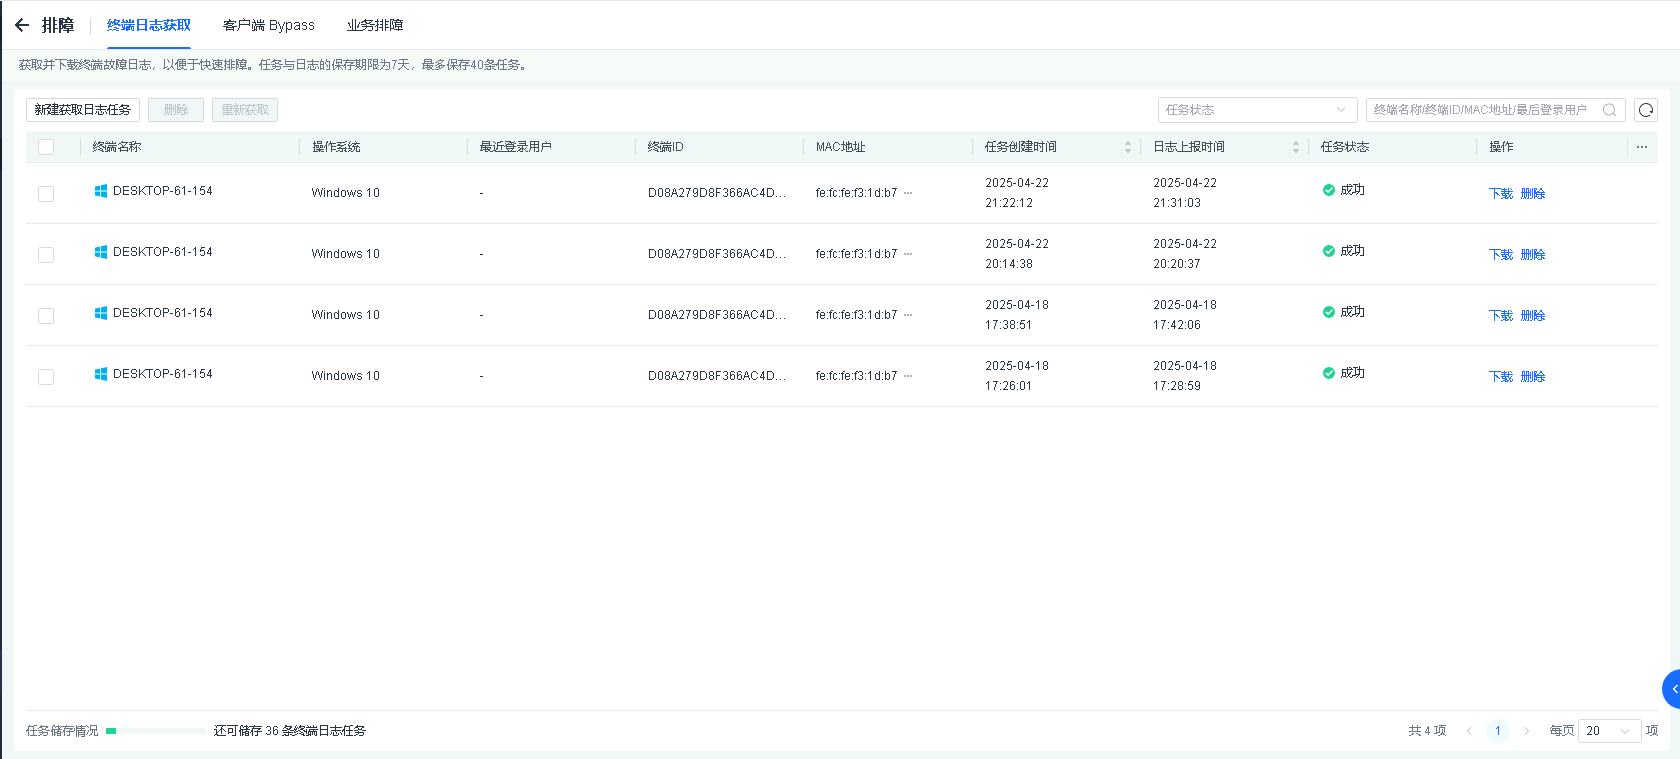Click the refresh icon at top right
The height and width of the screenshot is (759, 1680).
(x=1645, y=110)
